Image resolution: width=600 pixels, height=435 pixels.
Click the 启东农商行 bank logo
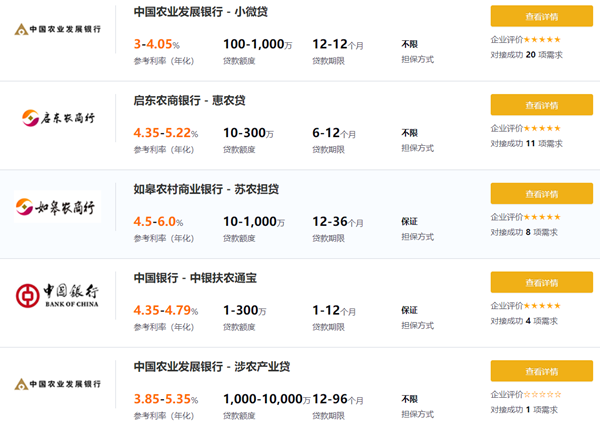58,117
